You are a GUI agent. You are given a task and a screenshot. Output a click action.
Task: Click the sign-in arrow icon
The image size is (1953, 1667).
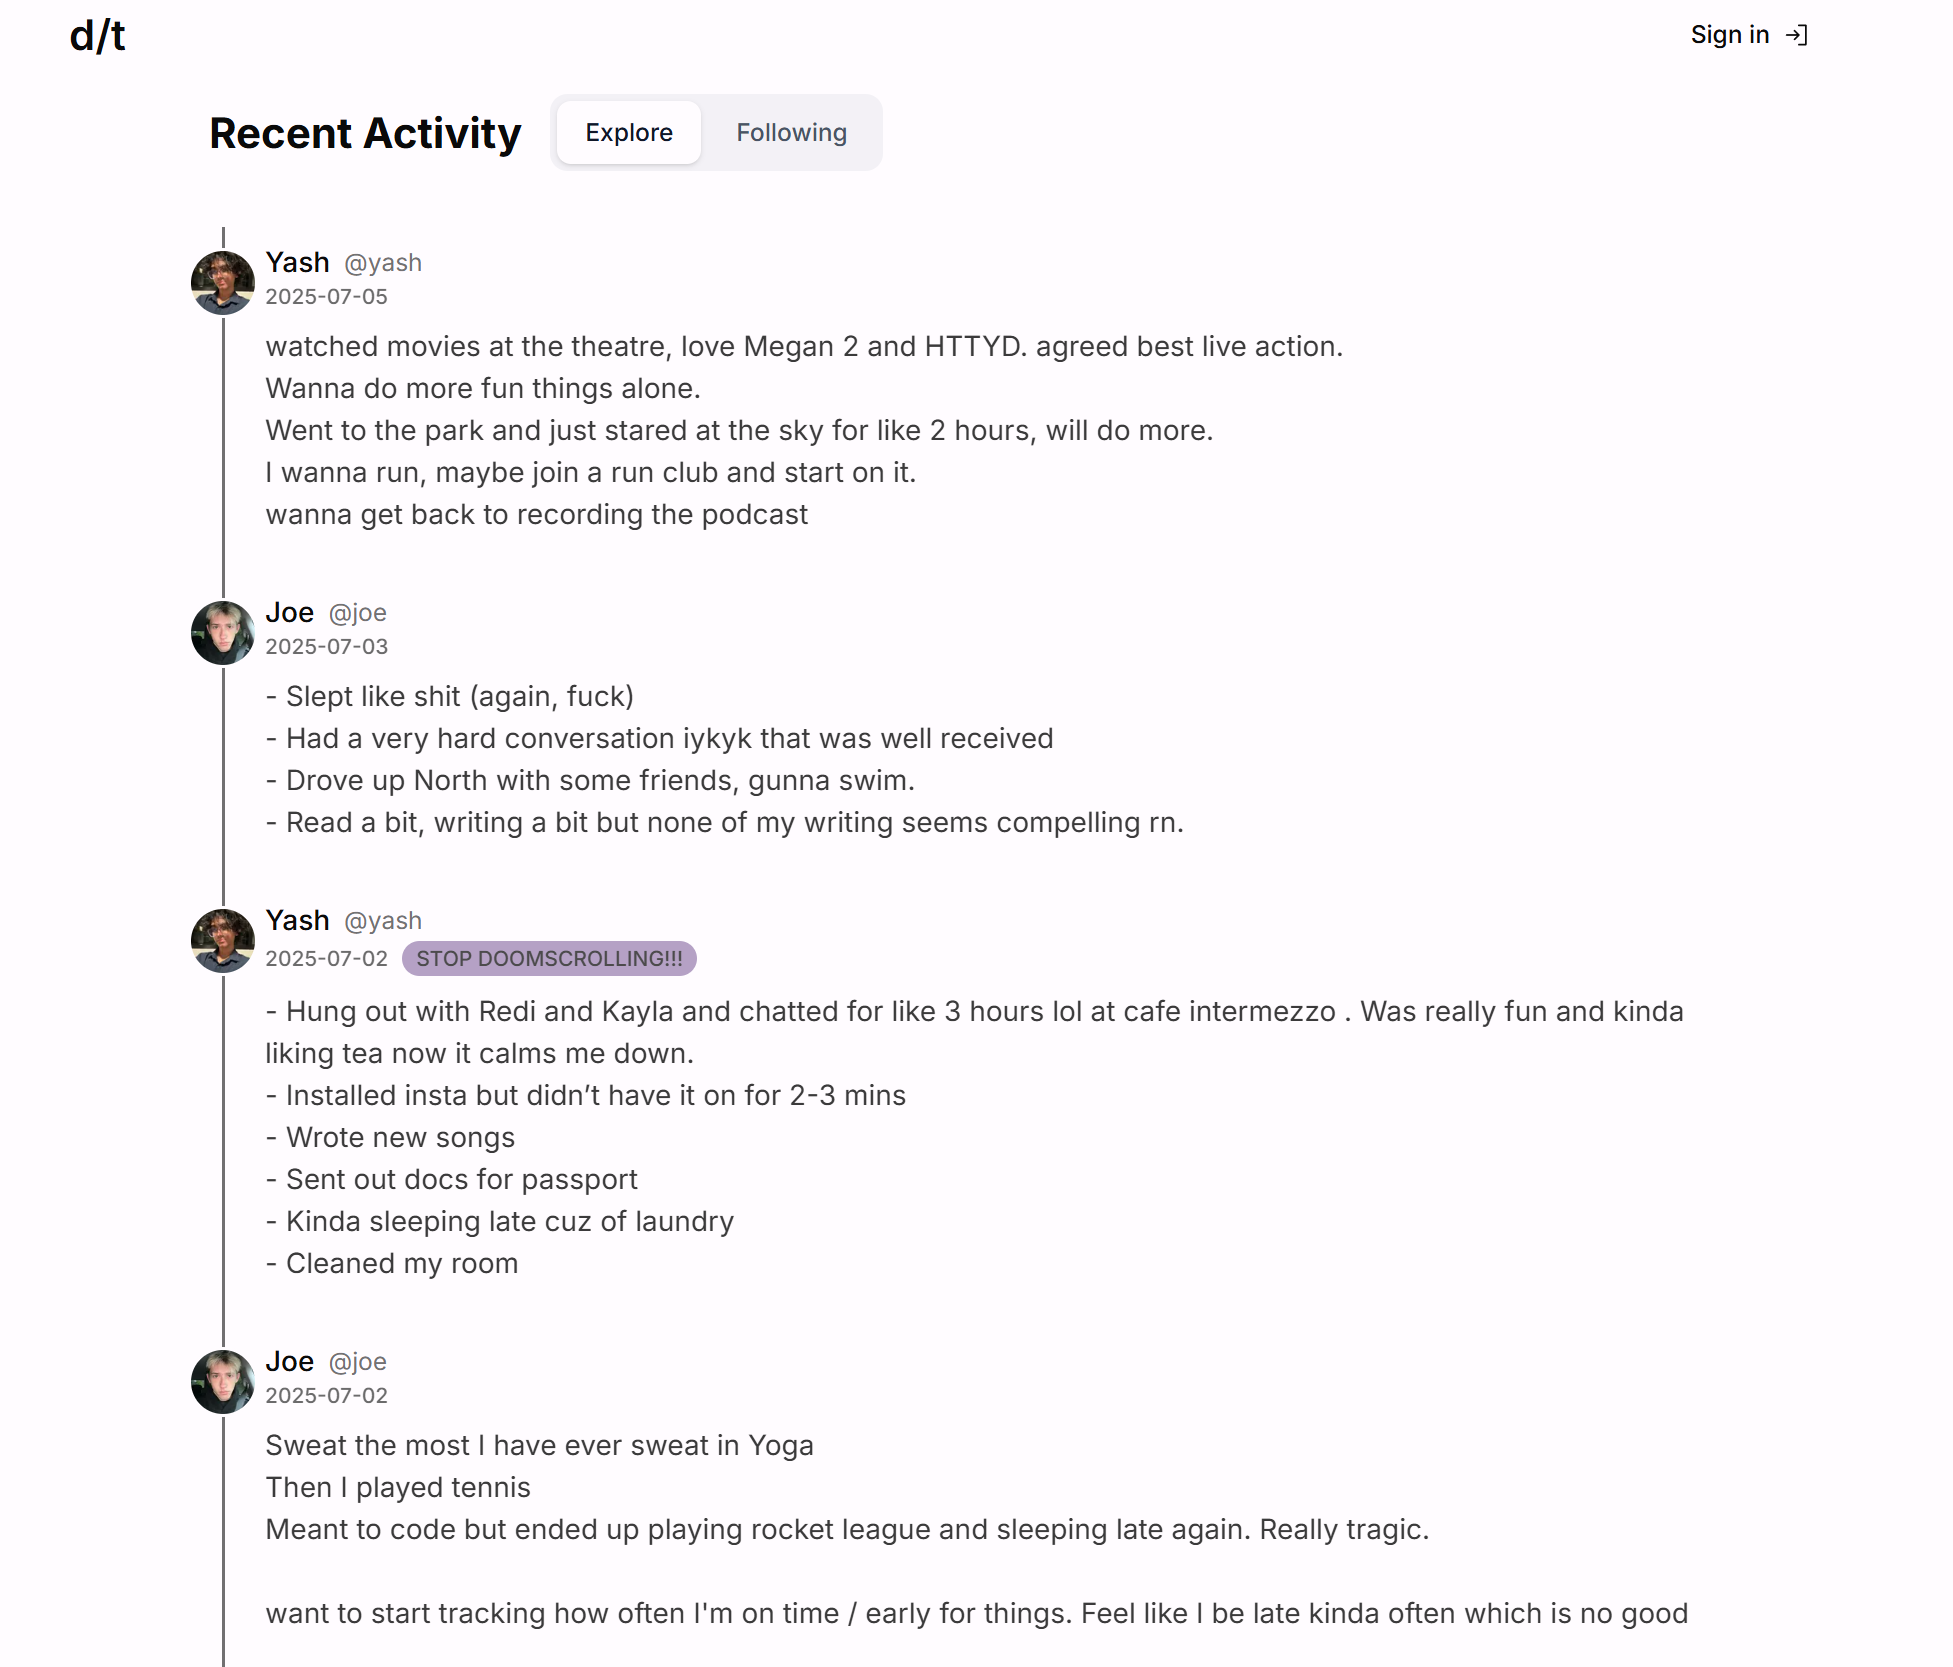1796,35
